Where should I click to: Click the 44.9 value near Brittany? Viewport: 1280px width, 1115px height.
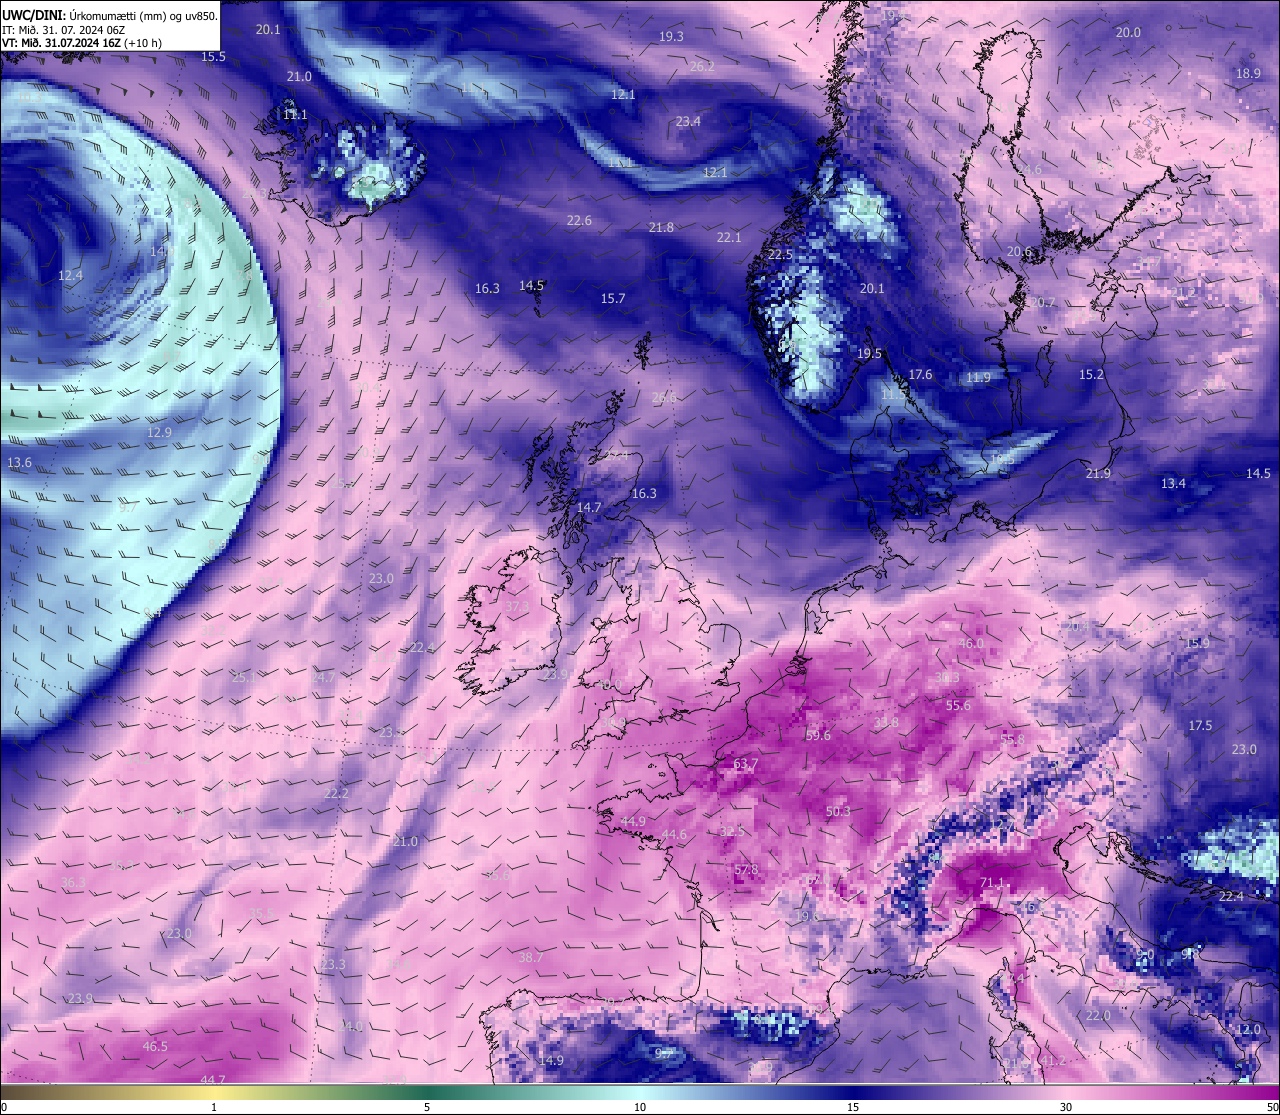point(633,821)
